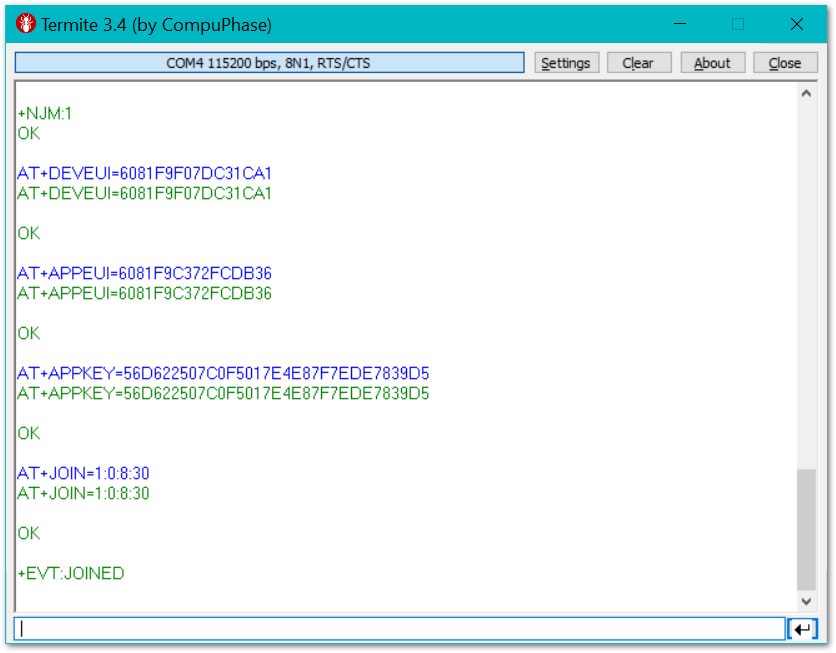Clear the terminal output

pyautogui.click(x=637, y=63)
